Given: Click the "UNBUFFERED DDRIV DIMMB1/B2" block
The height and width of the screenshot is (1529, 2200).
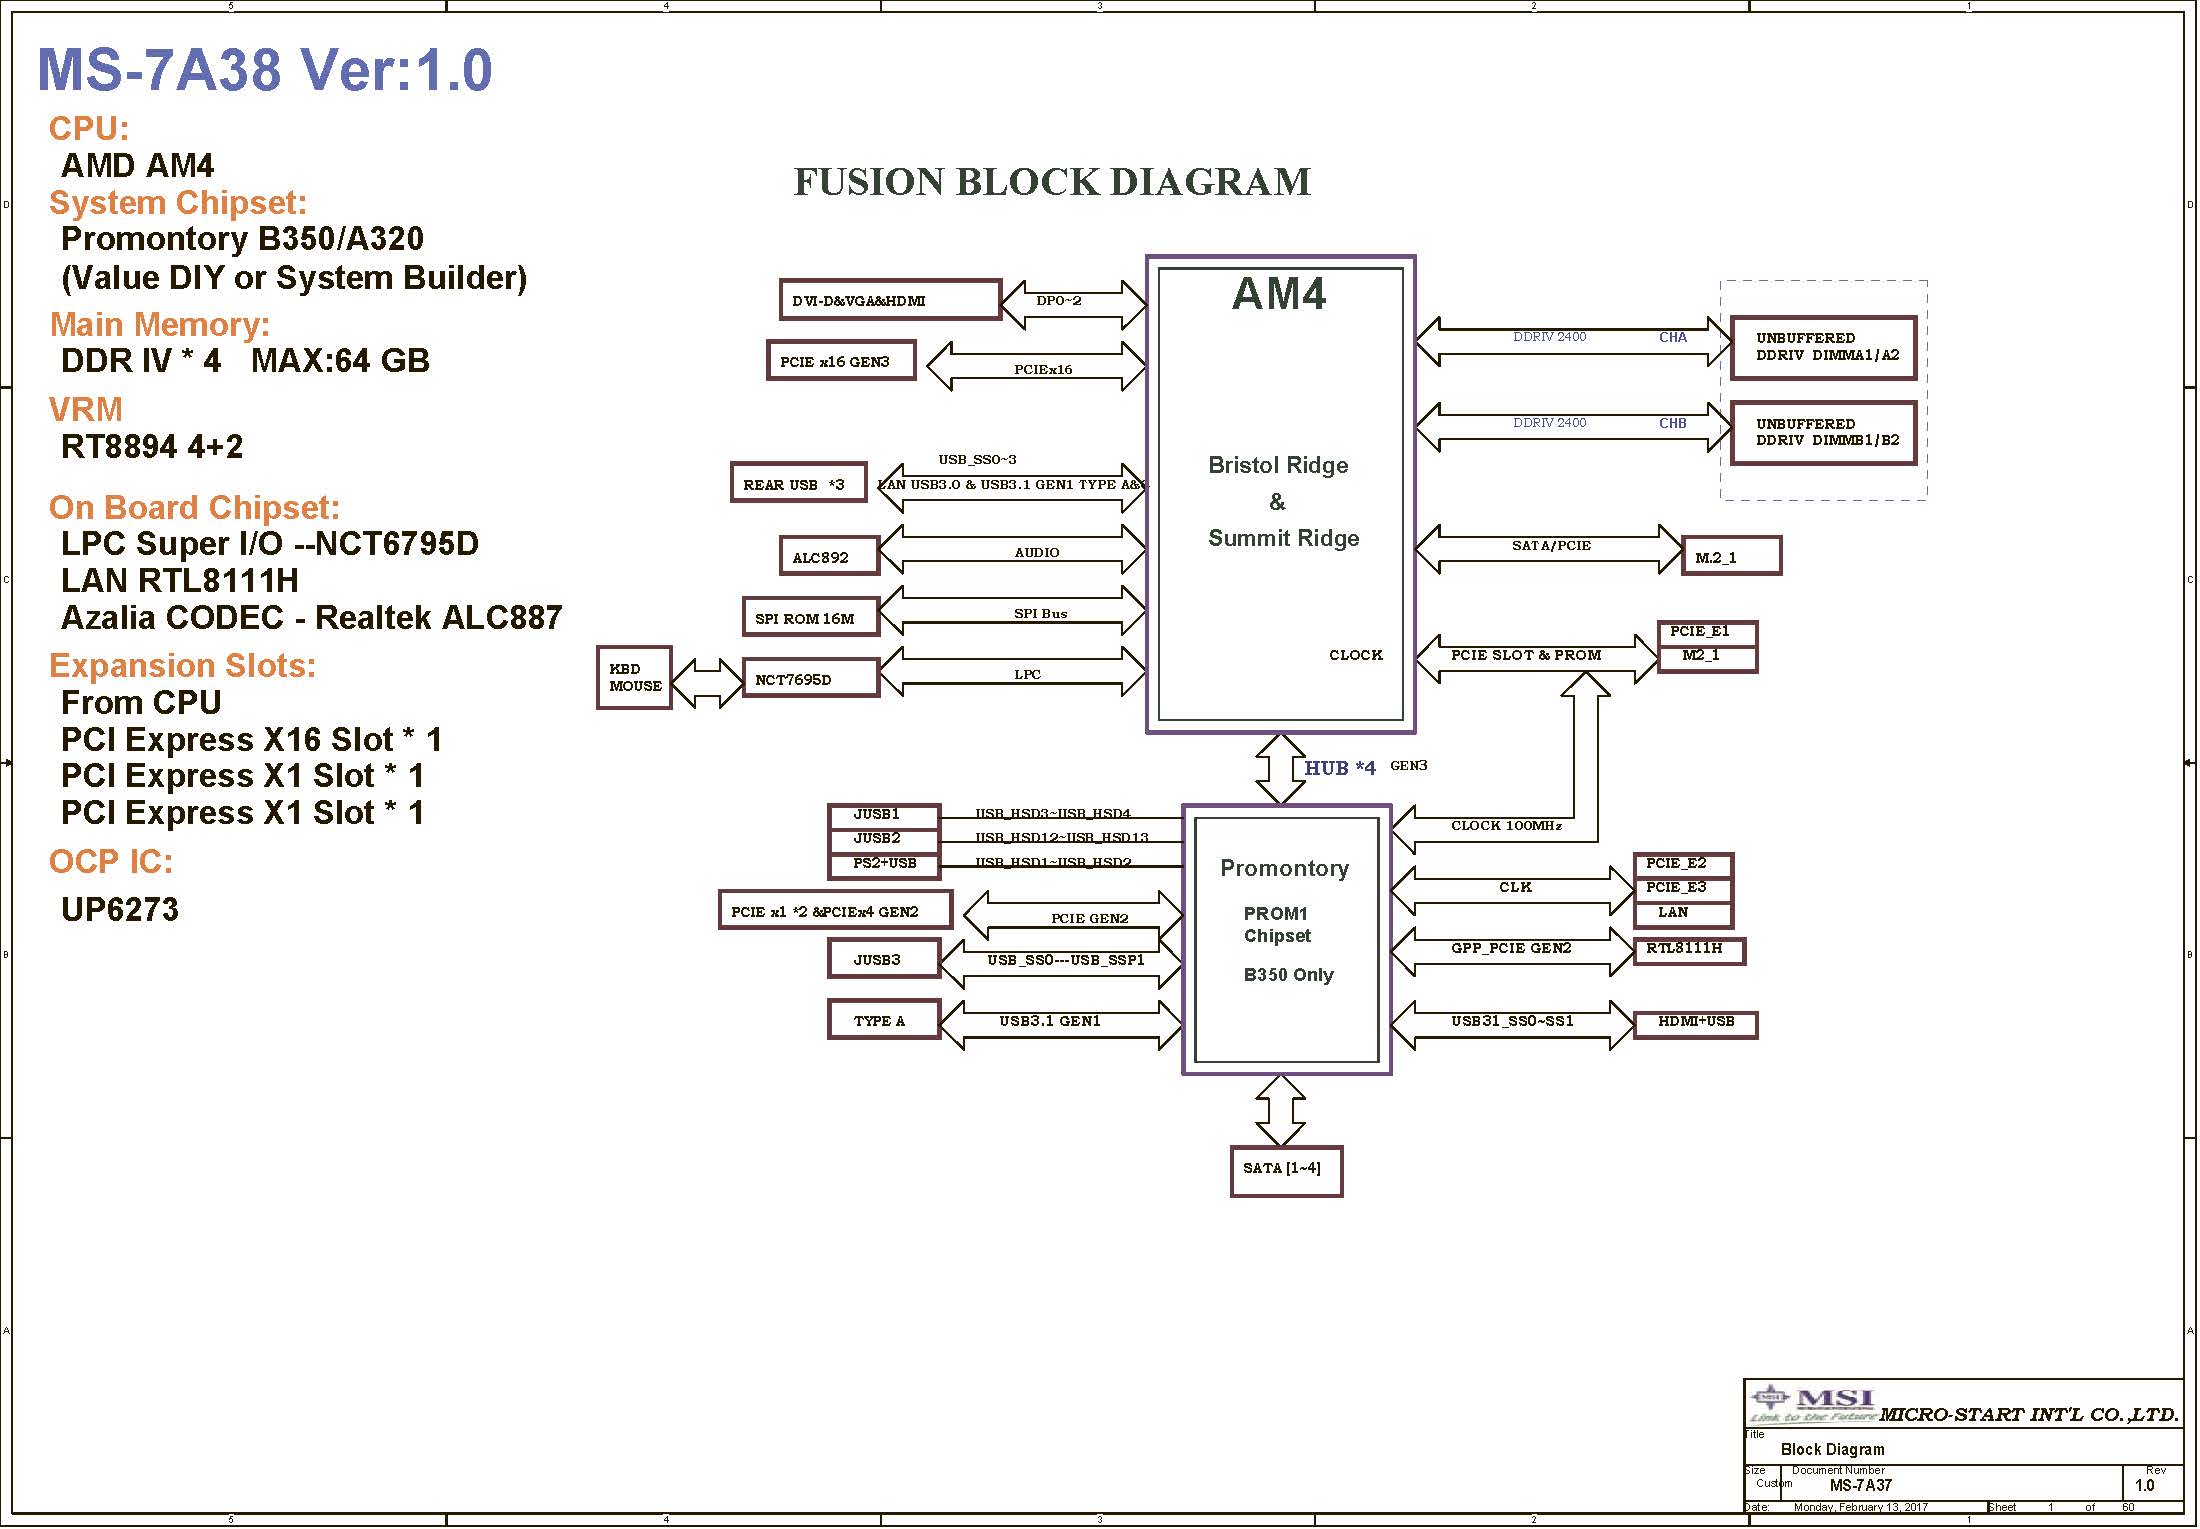Looking at the screenshot, I should tap(1823, 433).
